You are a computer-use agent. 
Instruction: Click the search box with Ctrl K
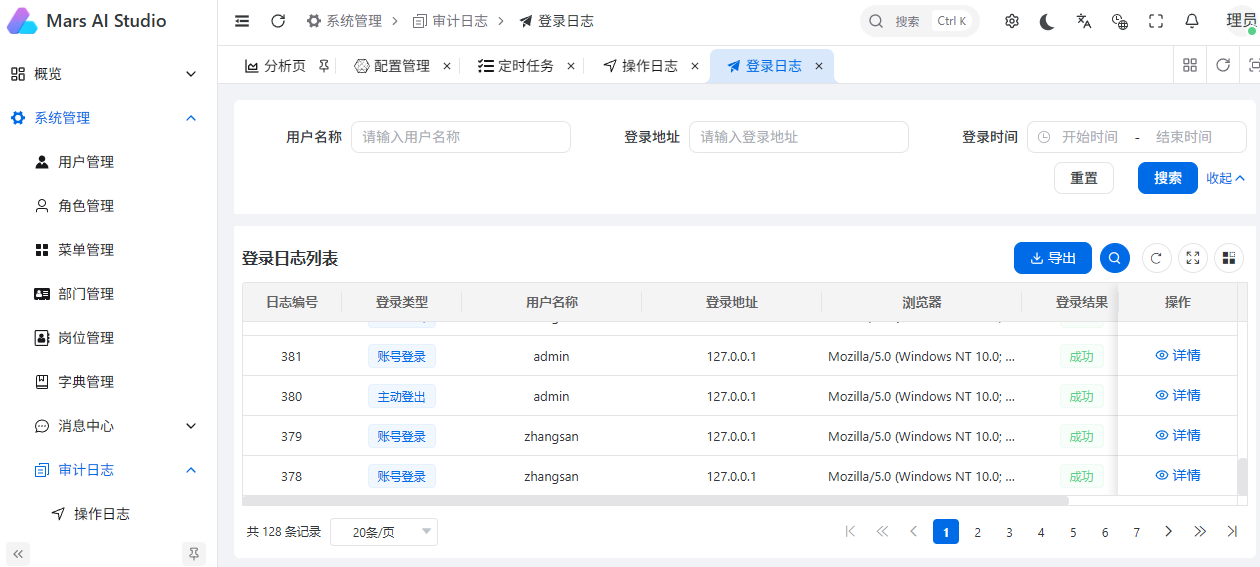920,21
